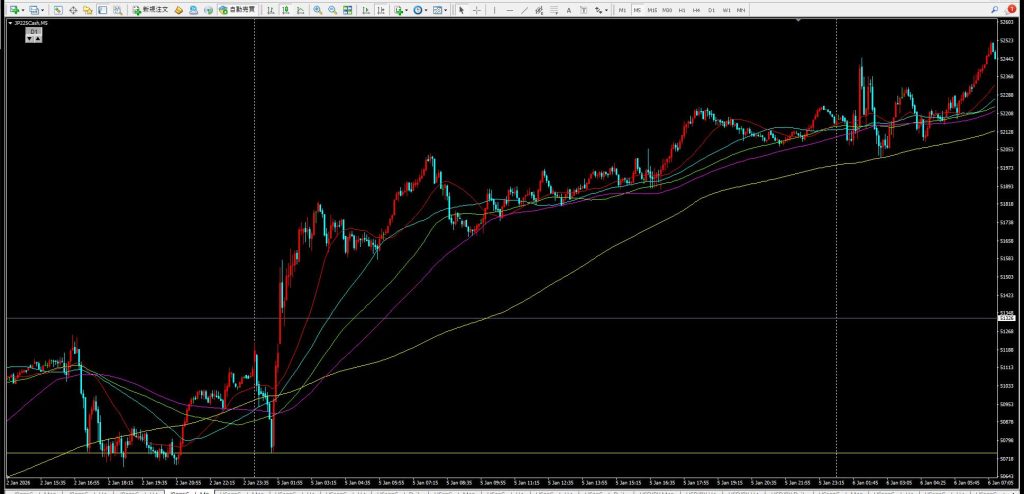
Task: Expand the Templates dropdown
Action: [x=446, y=9]
